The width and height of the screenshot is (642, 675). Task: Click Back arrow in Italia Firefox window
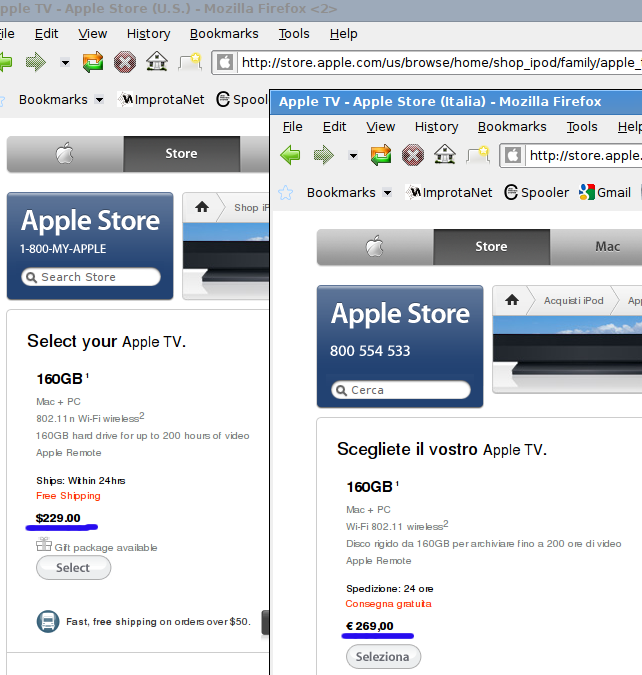pyautogui.click(x=290, y=155)
